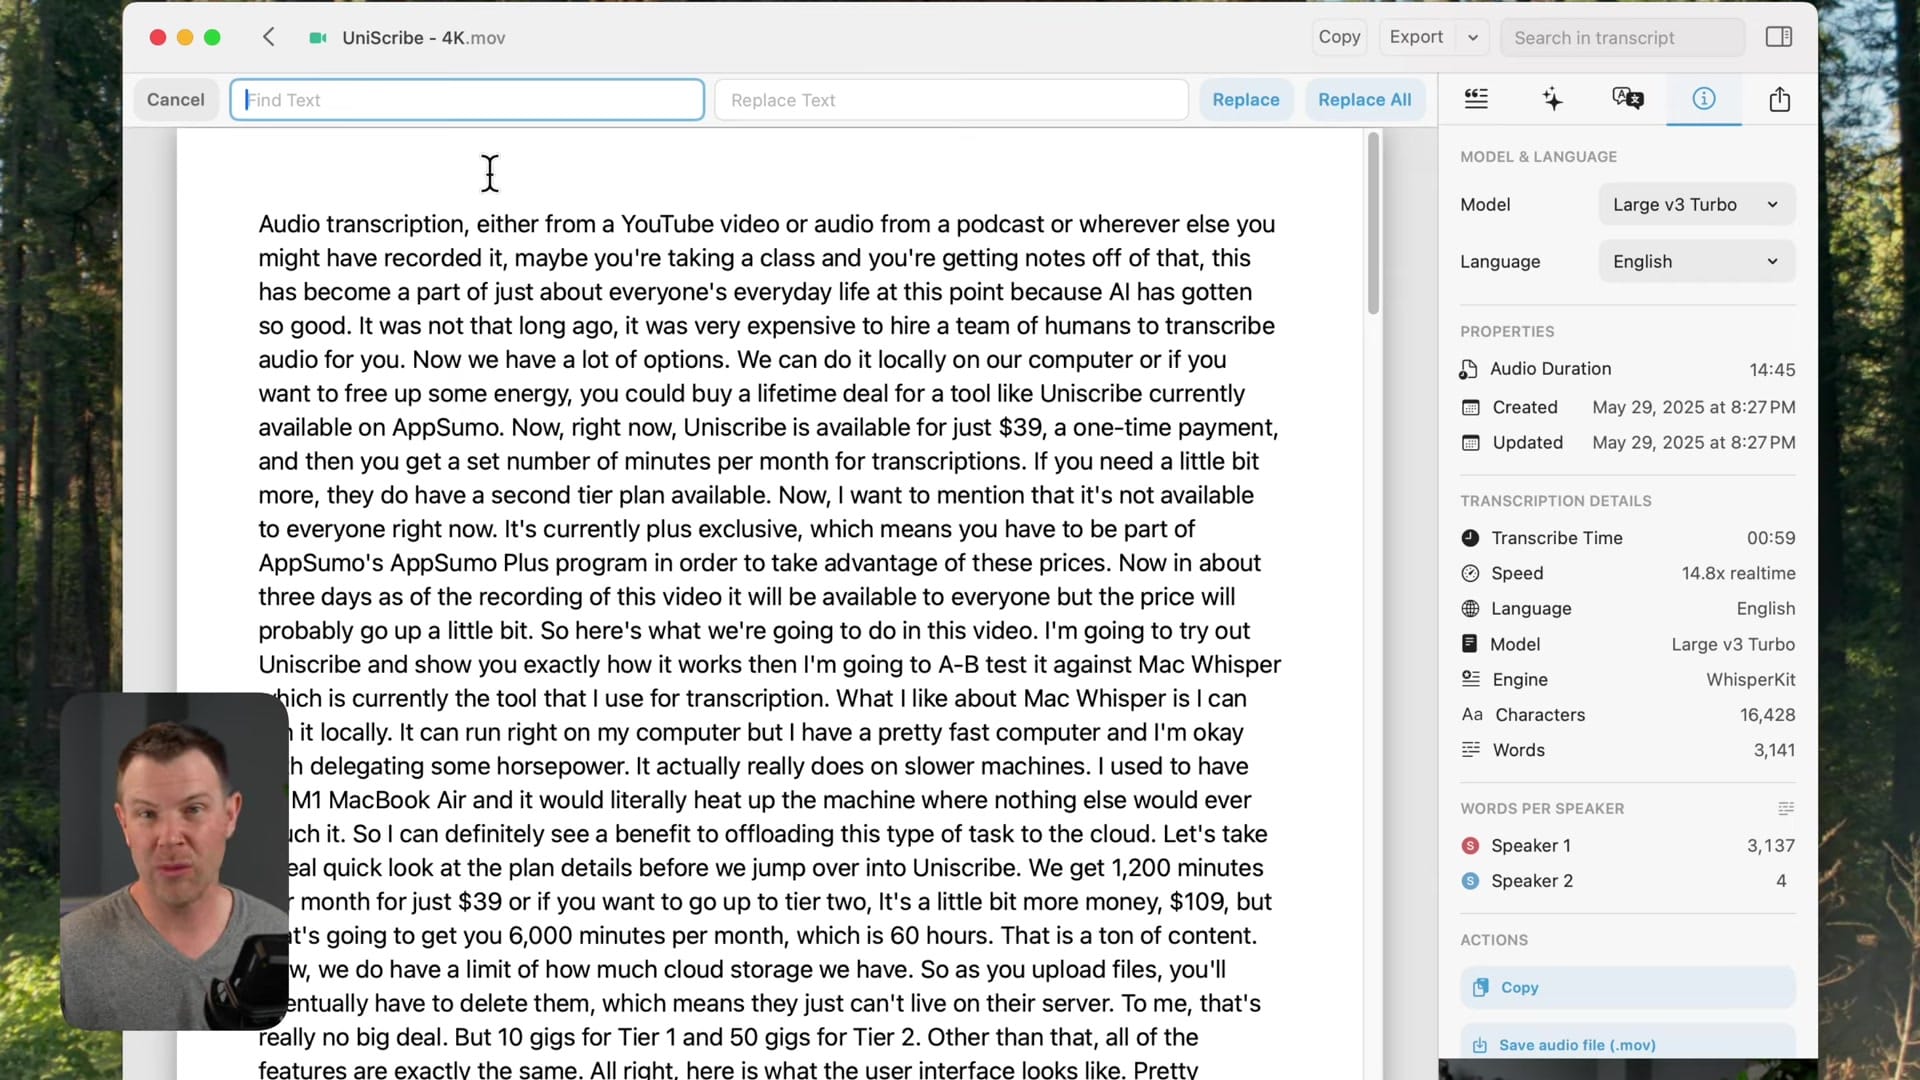The image size is (1920, 1080).
Task: Click the Characters Aa icon
Action: (x=1472, y=715)
